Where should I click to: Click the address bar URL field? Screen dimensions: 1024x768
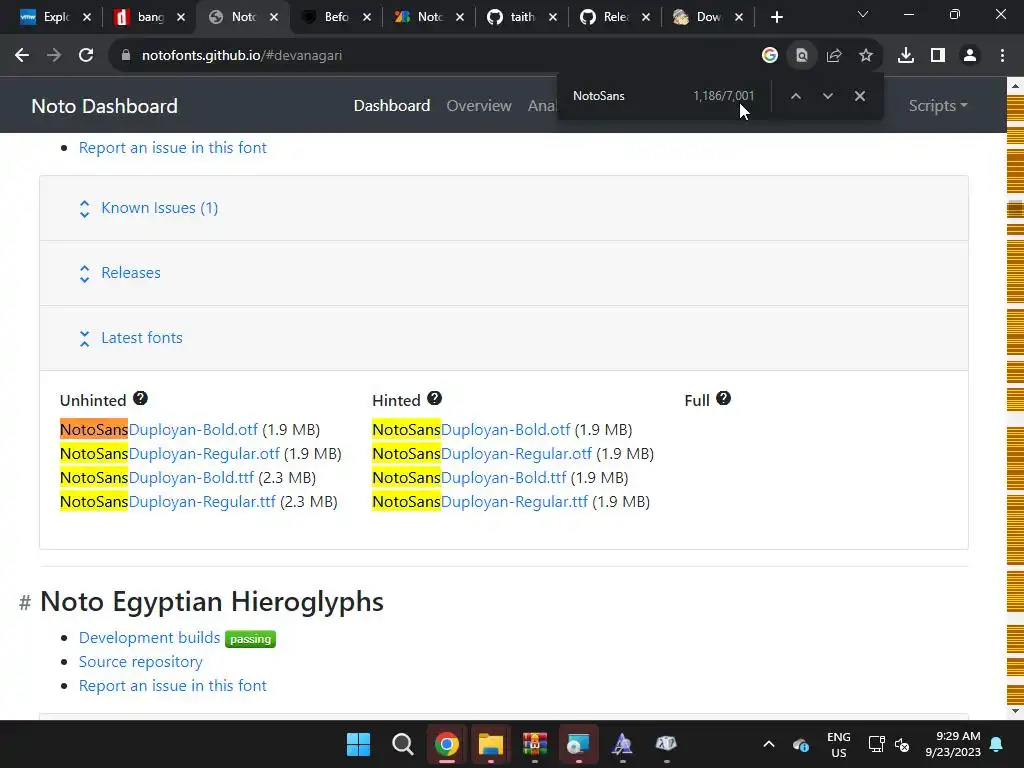431,56
